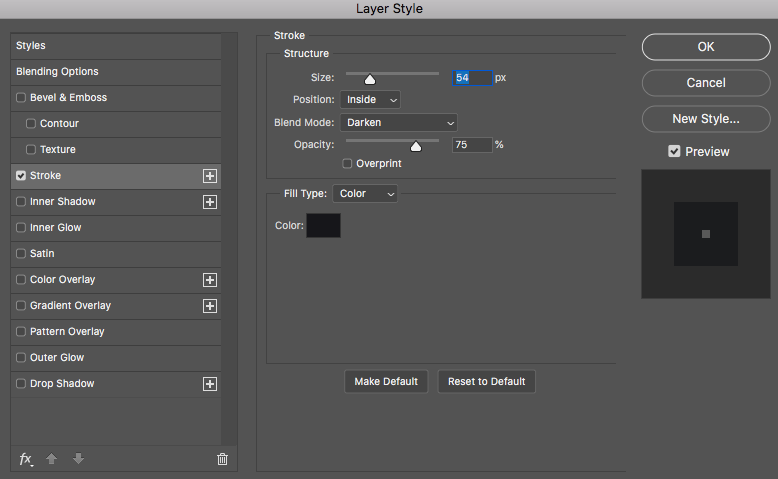The height and width of the screenshot is (479, 778).
Task: Click the New Style... button
Action: pos(706,119)
